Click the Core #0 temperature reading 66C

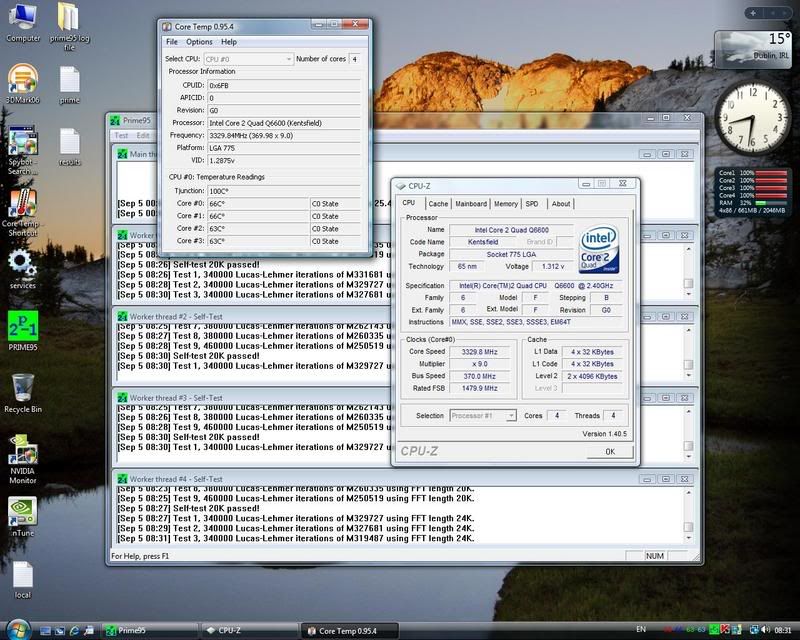tap(258, 204)
